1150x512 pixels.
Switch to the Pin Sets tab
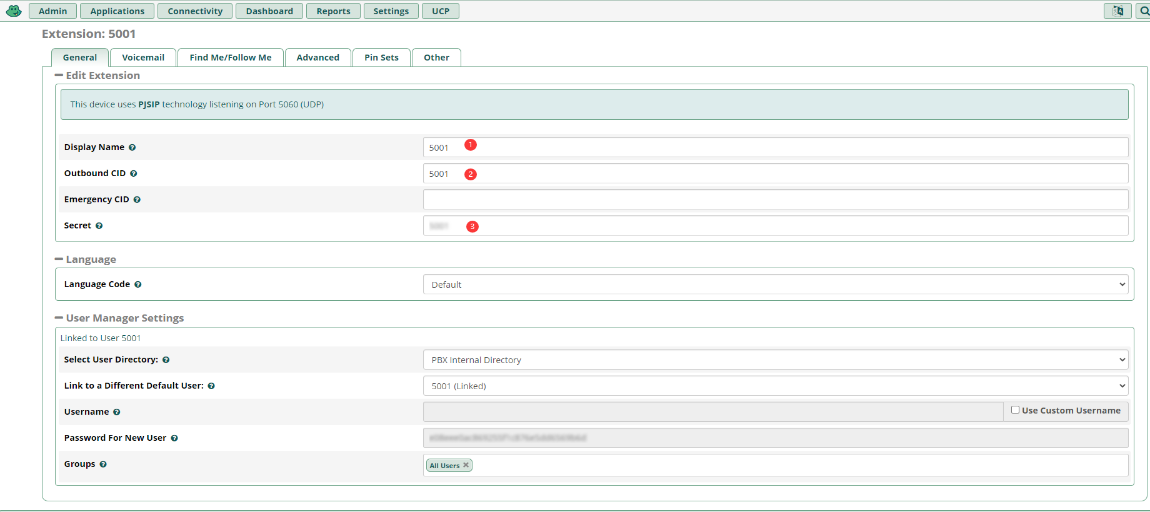click(381, 57)
